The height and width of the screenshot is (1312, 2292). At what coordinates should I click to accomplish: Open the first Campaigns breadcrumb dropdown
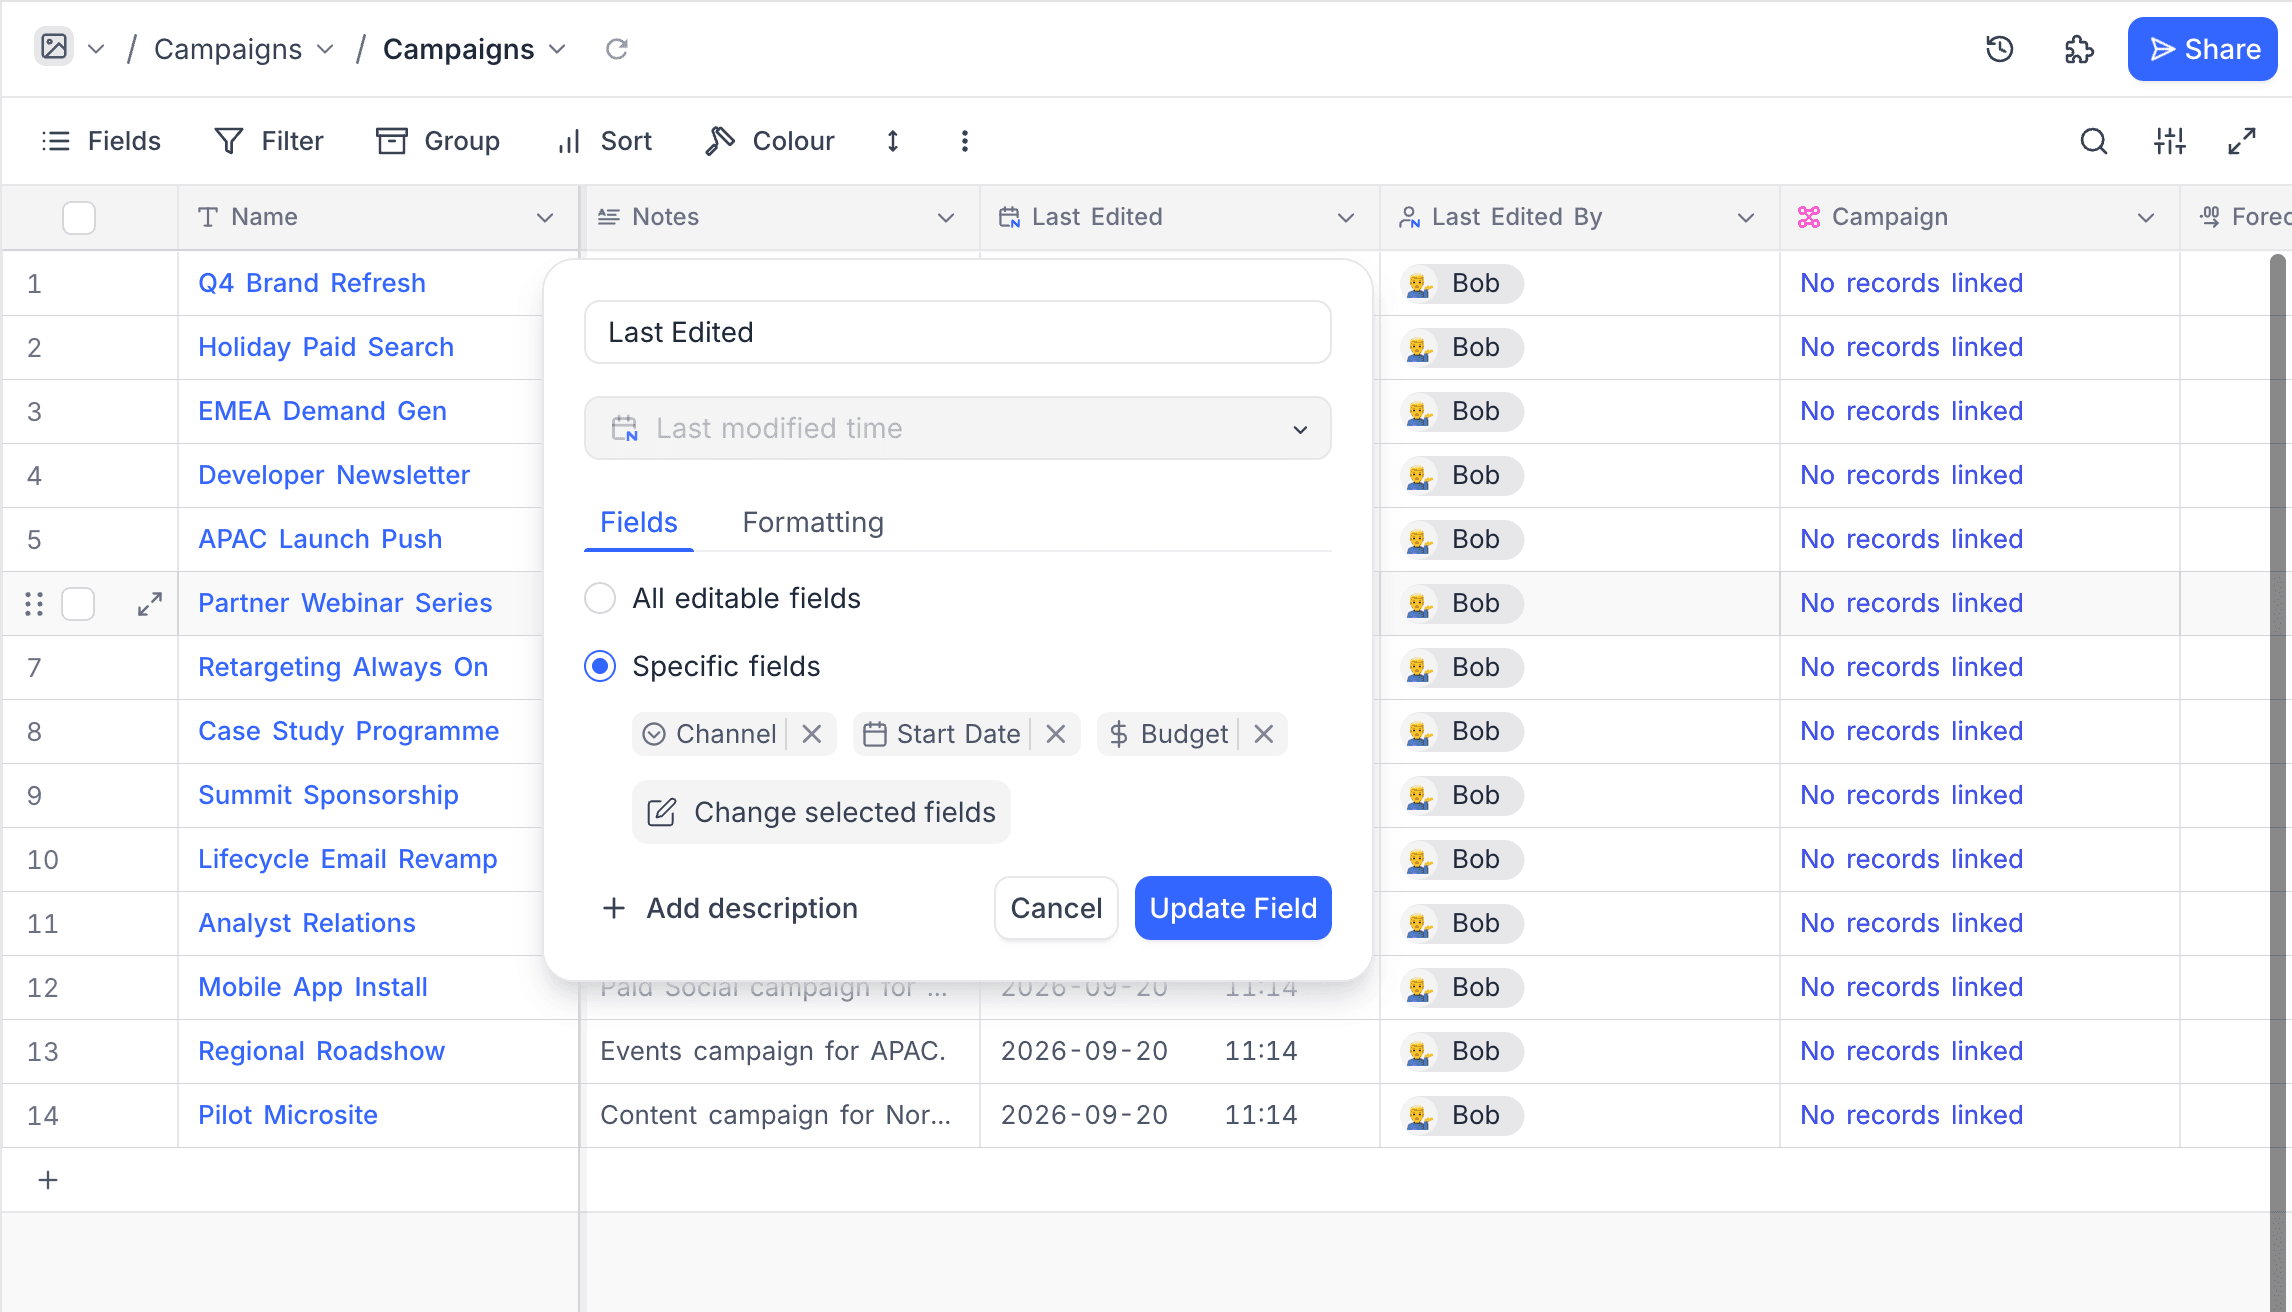244,49
